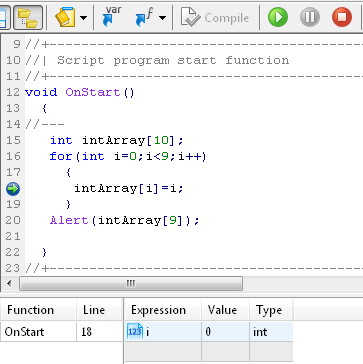
Task: Click on 'intArray[i]=i;' code line
Action: point(129,188)
